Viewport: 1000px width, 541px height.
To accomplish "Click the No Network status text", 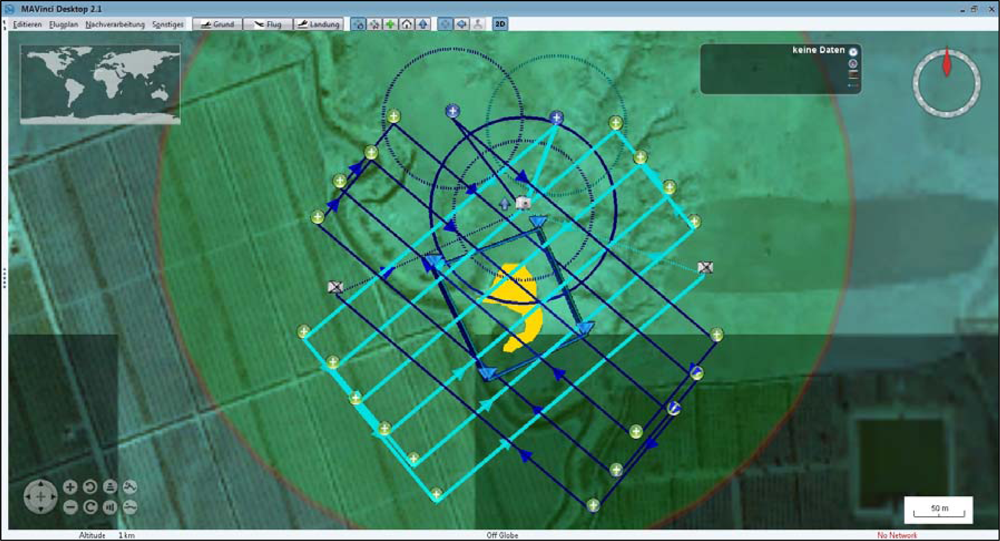I will pyautogui.click(x=897, y=535).
